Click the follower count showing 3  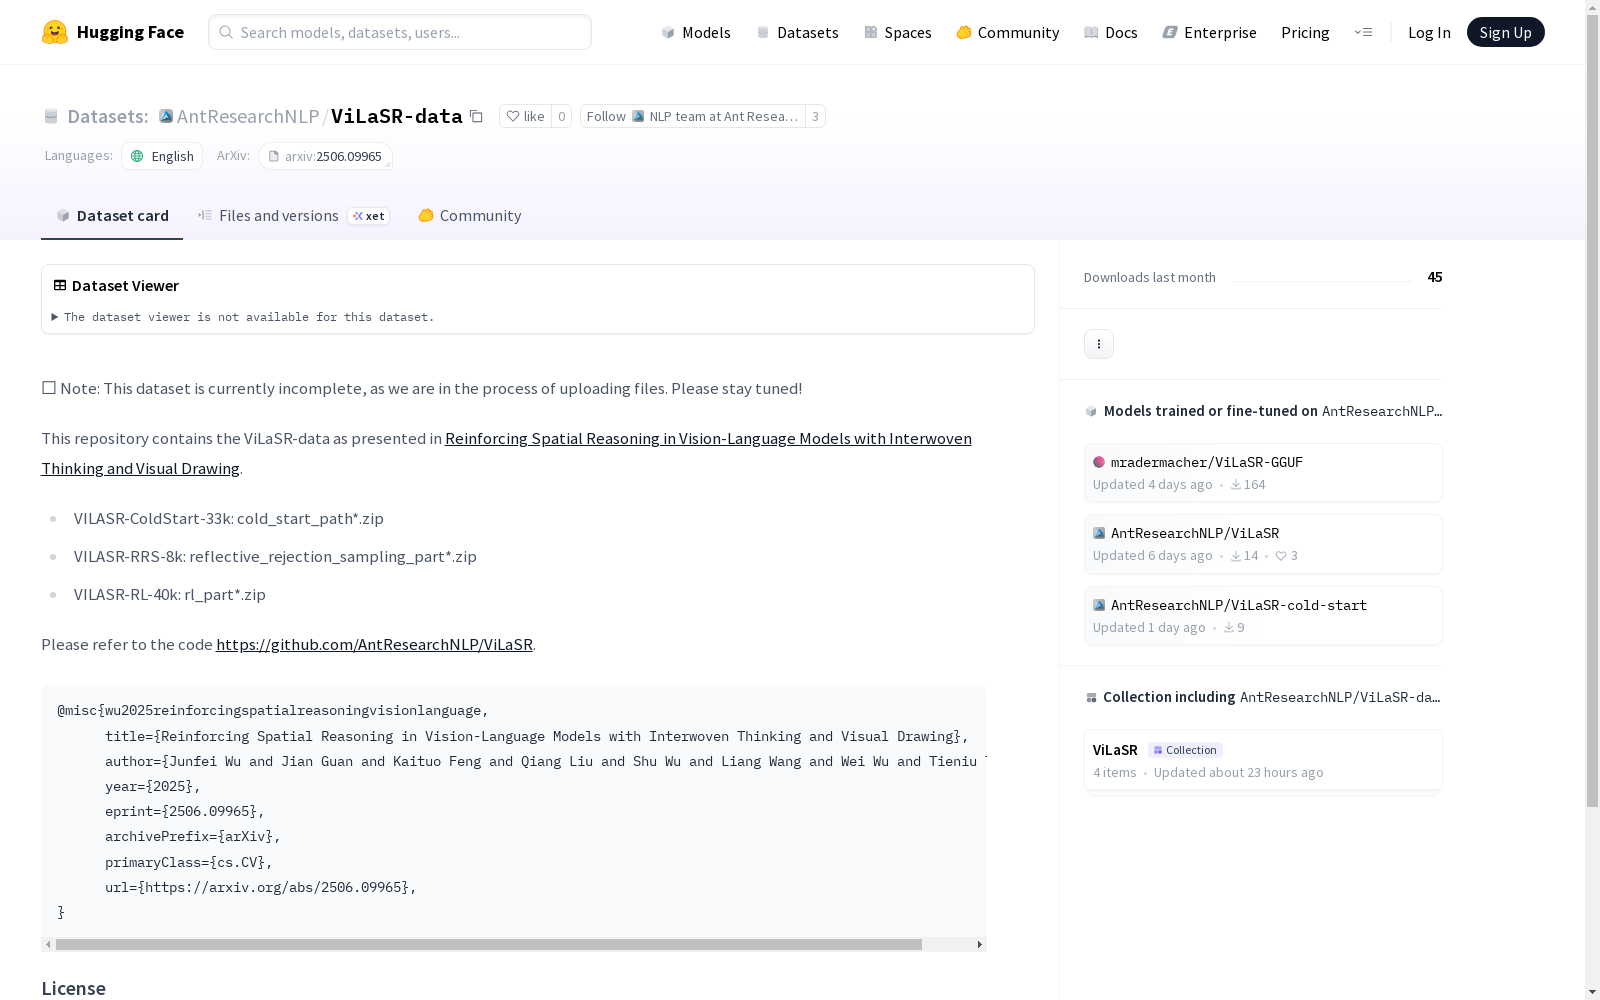[x=816, y=116]
